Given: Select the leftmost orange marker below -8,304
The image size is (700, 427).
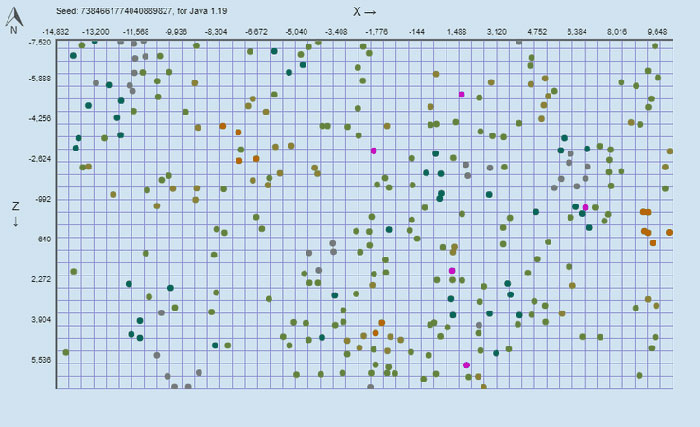Looking at the screenshot, I should pyautogui.click(x=223, y=126).
